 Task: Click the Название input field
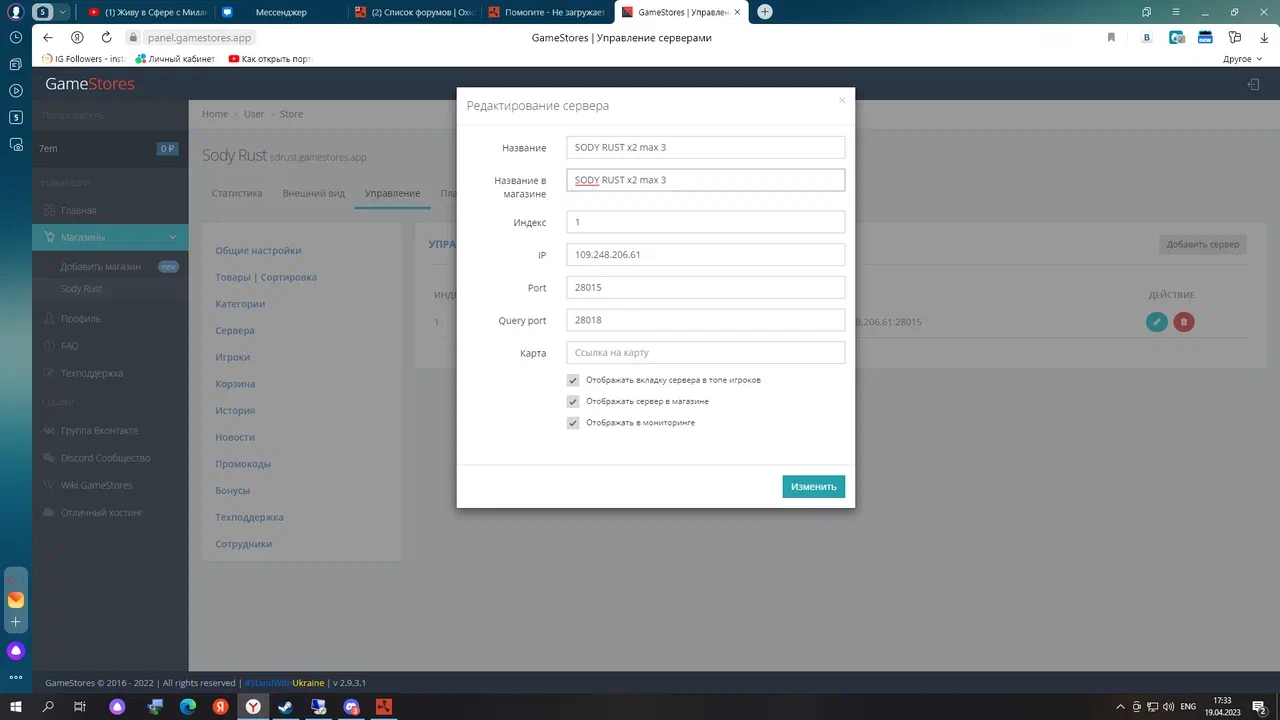pos(705,147)
